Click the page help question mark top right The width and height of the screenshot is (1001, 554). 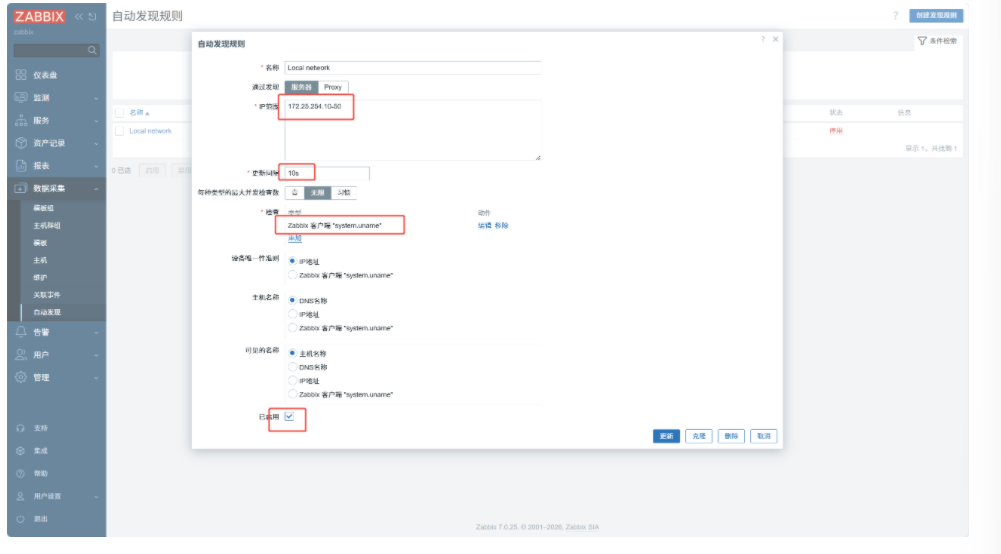(x=895, y=15)
